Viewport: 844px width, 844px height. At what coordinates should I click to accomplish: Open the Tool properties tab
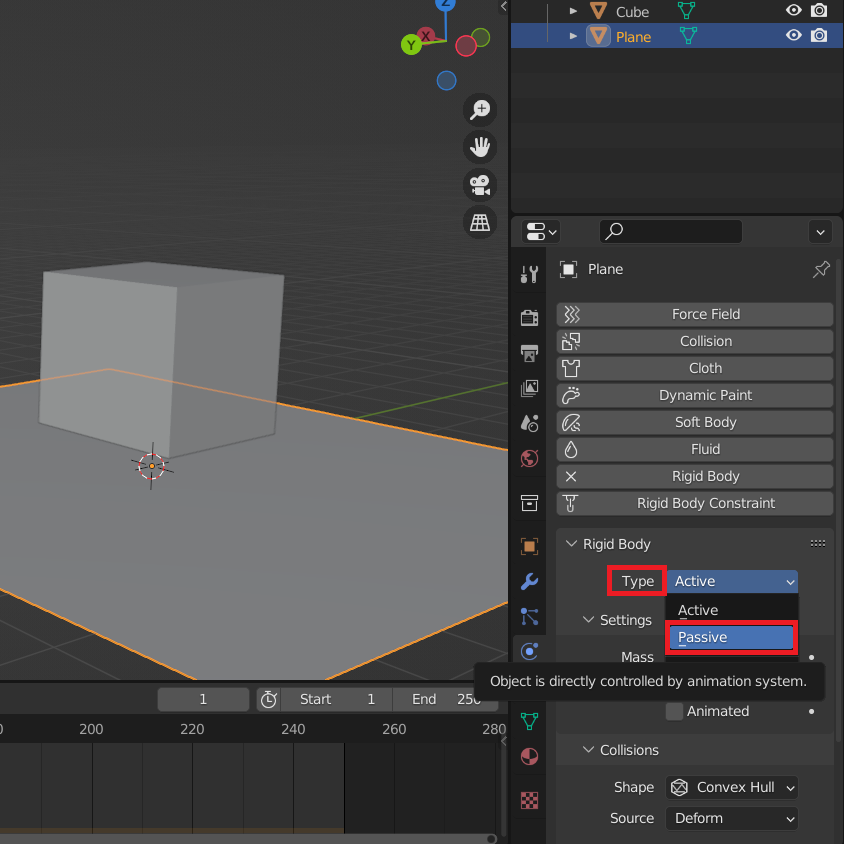(x=530, y=275)
